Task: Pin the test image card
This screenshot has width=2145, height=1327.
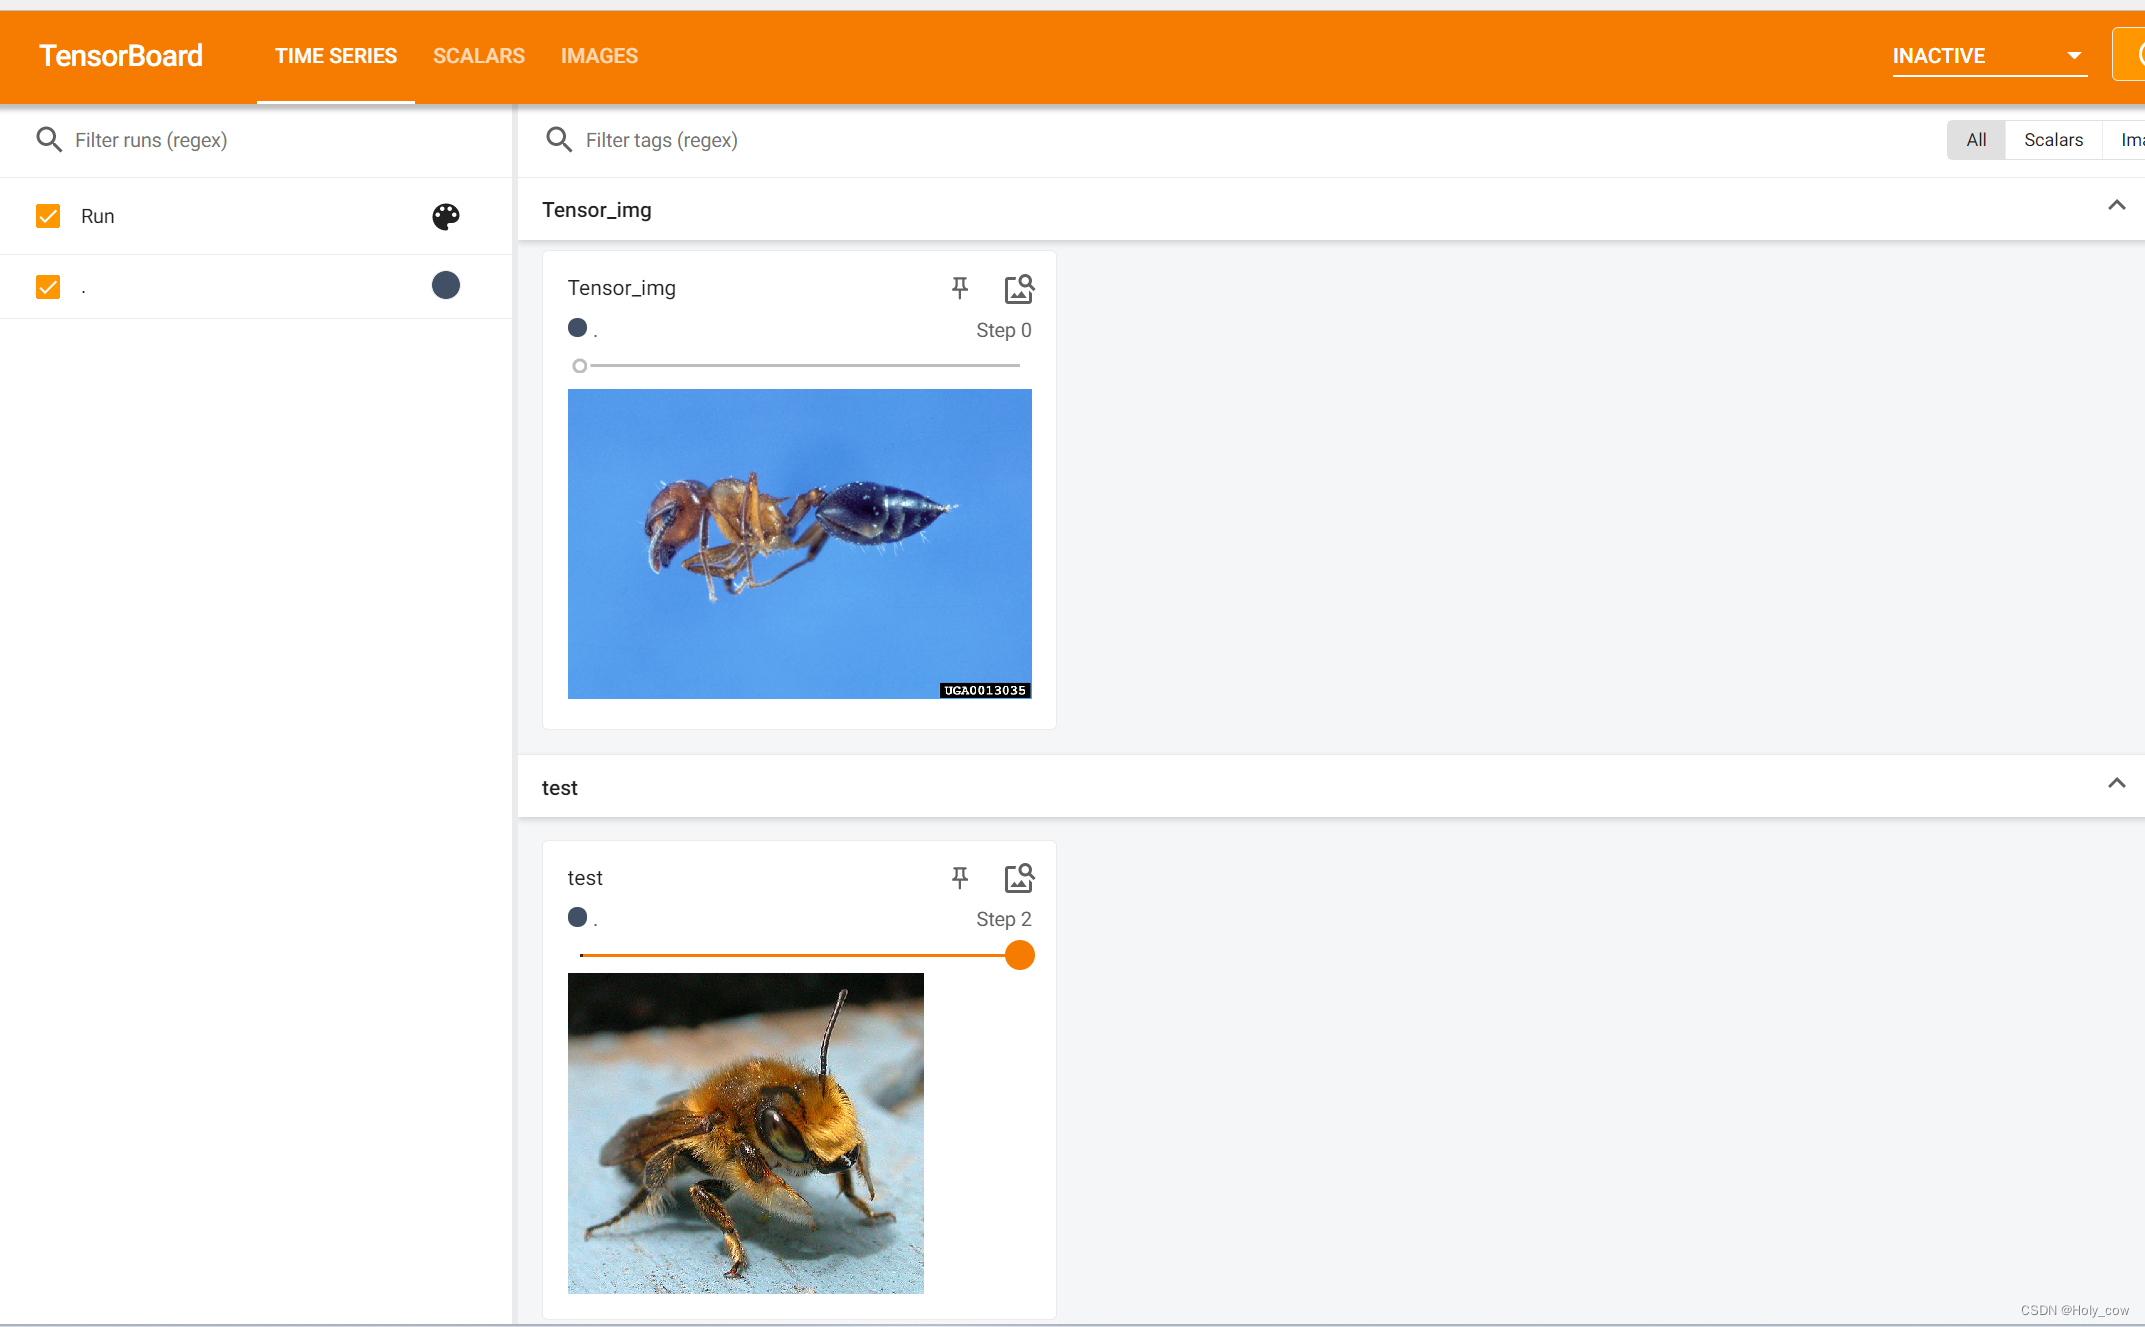Action: pos(959,878)
